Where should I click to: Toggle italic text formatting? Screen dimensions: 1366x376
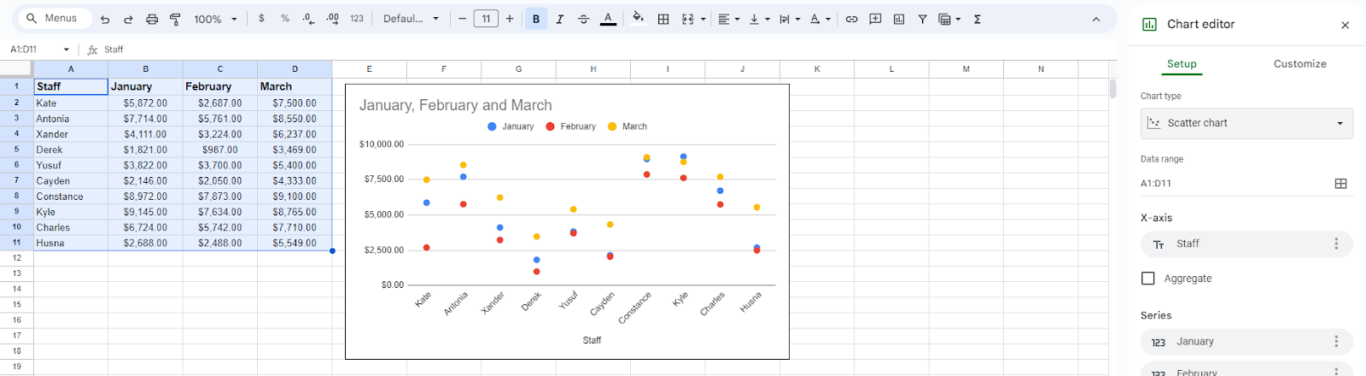(x=560, y=19)
